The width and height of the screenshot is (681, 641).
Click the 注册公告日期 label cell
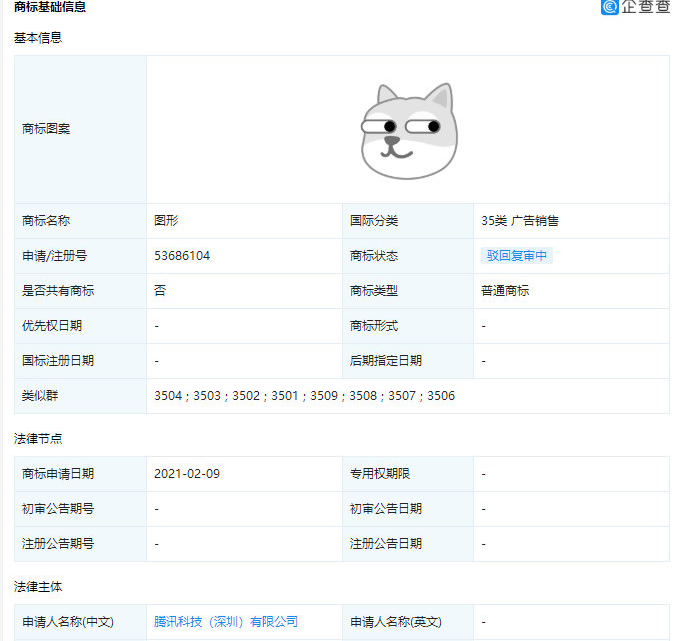[408, 544]
